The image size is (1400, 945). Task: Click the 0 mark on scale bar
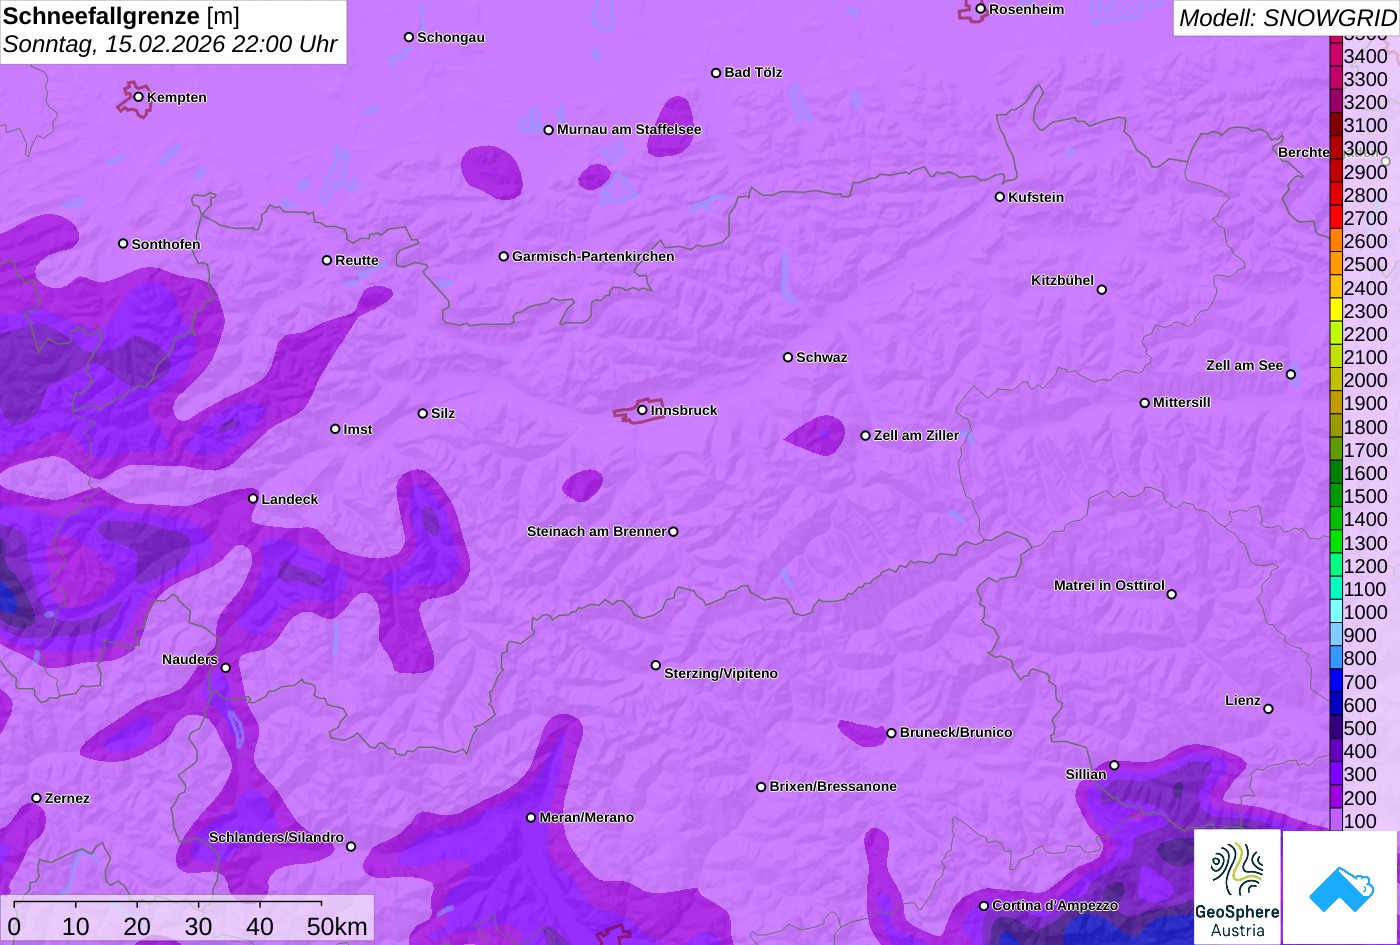pyautogui.click(x=14, y=927)
